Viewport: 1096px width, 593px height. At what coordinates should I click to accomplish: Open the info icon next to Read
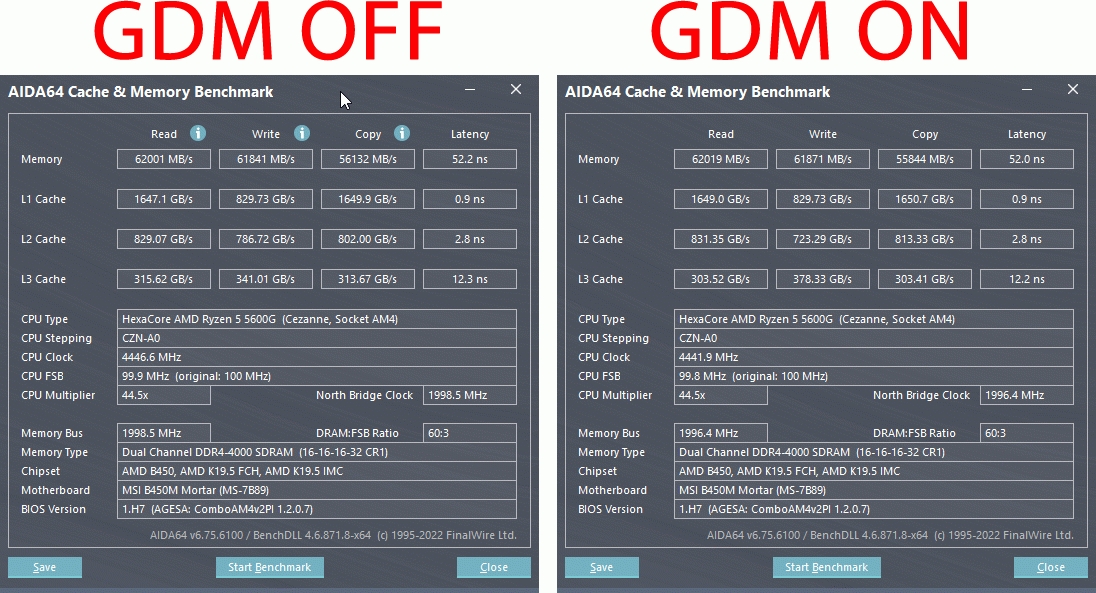pos(198,133)
